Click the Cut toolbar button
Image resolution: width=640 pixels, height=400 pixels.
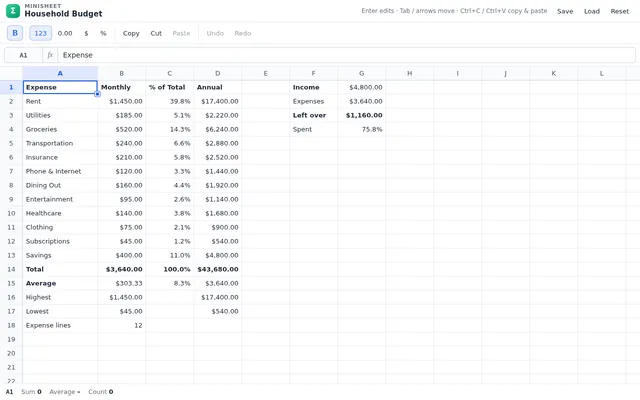156,33
